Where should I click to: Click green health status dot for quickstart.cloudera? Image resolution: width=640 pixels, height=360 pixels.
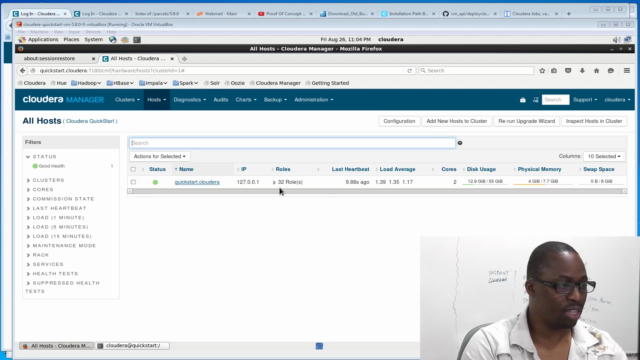coord(155,182)
